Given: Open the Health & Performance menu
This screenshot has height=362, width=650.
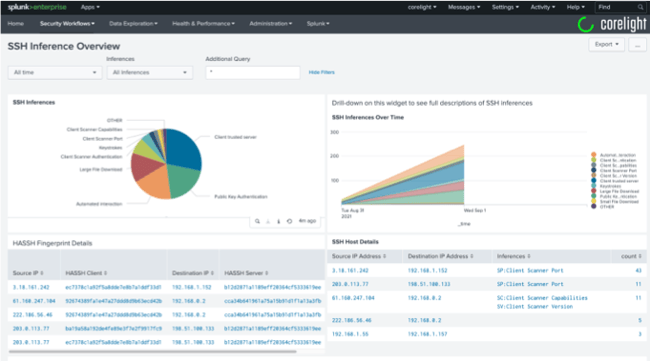Looking at the screenshot, I should (203, 24).
